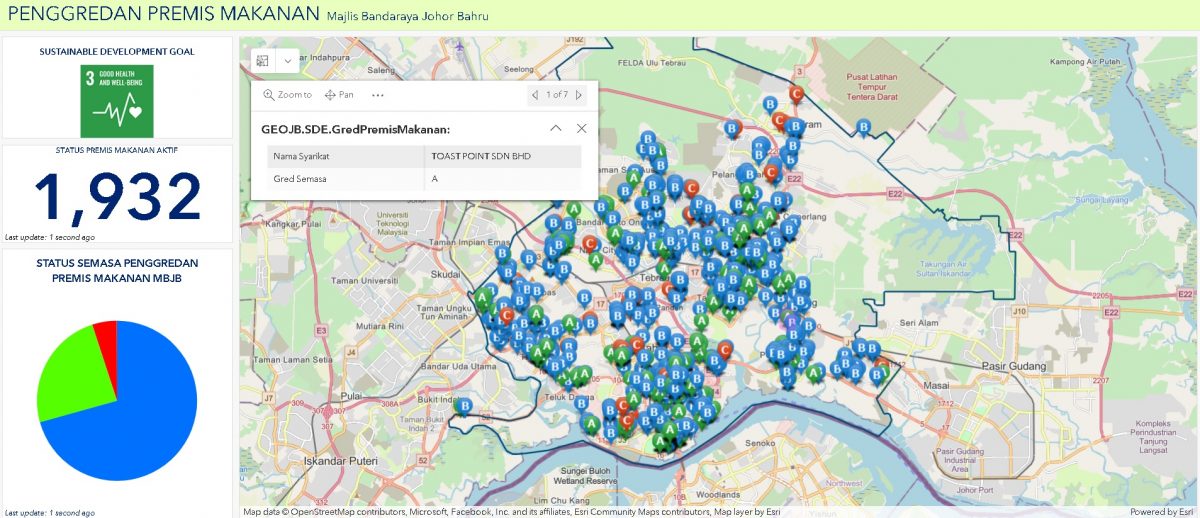
Task: Click the B marker beside Teluk Danga label
Action: click(582, 403)
